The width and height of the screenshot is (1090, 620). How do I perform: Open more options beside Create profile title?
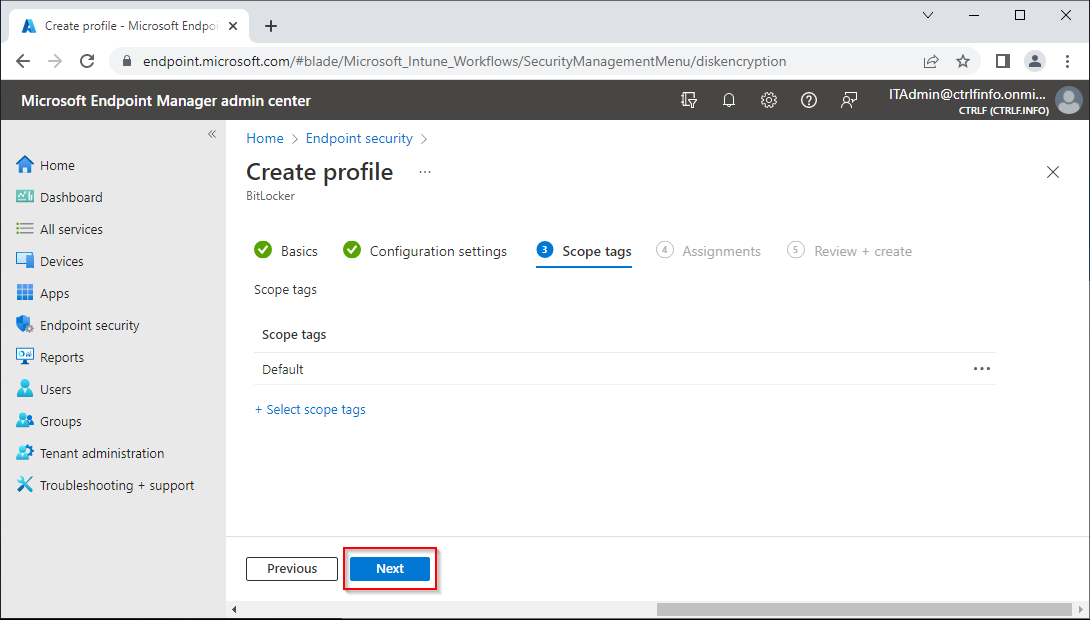pos(425,172)
